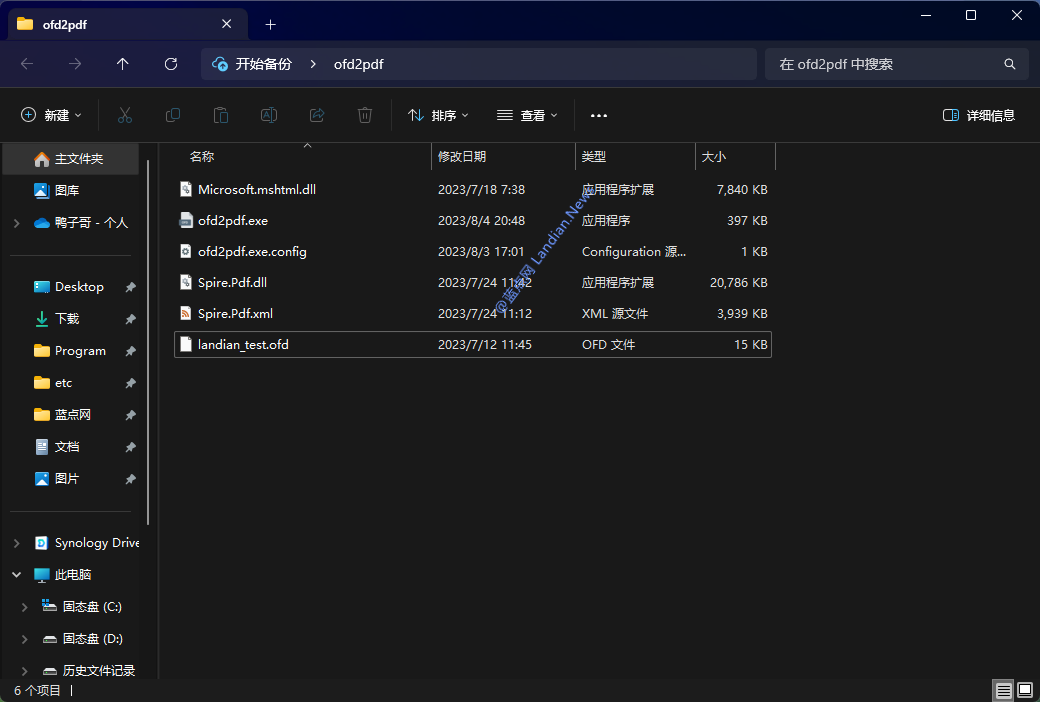Toggle the 详细信息 details pane

[979, 115]
